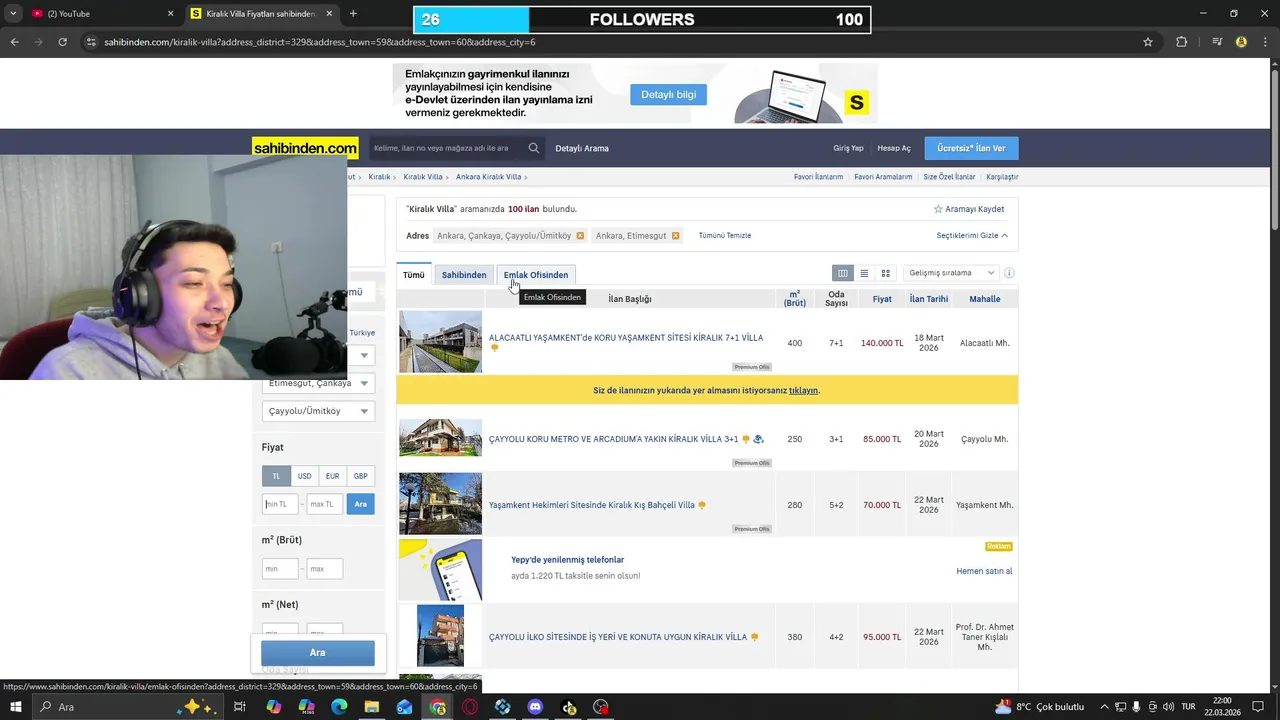This screenshot has height=720, width=1280.
Task: Click the large Ara search button in sidebar
Action: (x=317, y=653)
